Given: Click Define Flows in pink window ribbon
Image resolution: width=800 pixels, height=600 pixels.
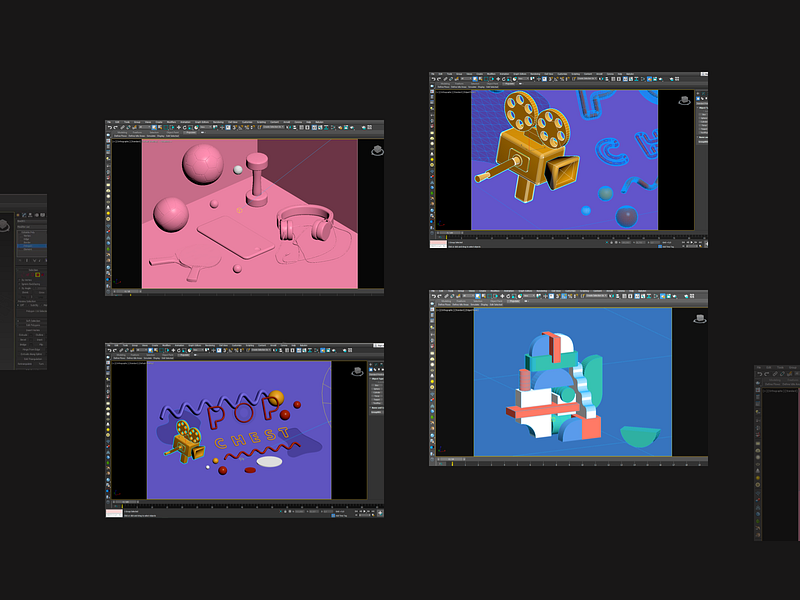Looking at the screenshot, I should [120, 136].
